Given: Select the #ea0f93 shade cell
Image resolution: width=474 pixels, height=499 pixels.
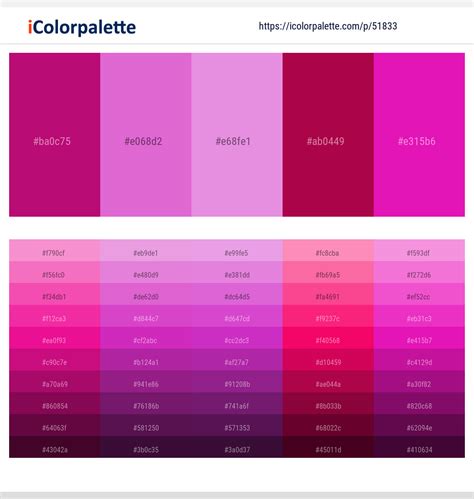Looking at the screenshot, I should tap(55, 338).
